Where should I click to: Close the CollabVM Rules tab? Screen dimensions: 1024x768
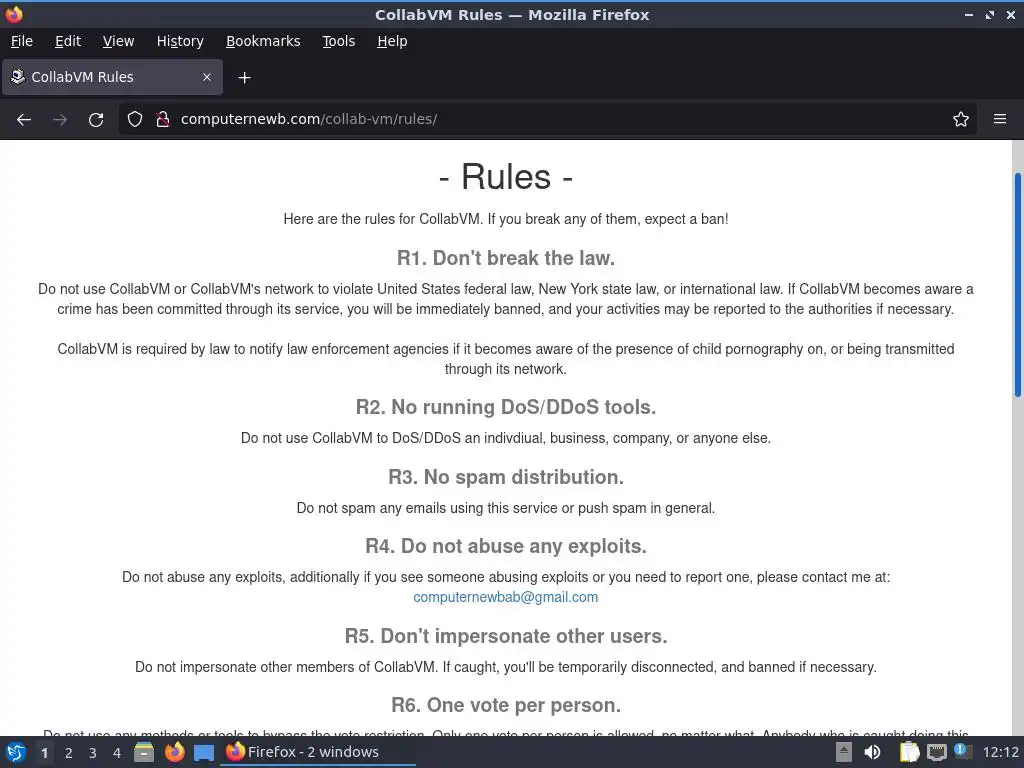(207, 77)
